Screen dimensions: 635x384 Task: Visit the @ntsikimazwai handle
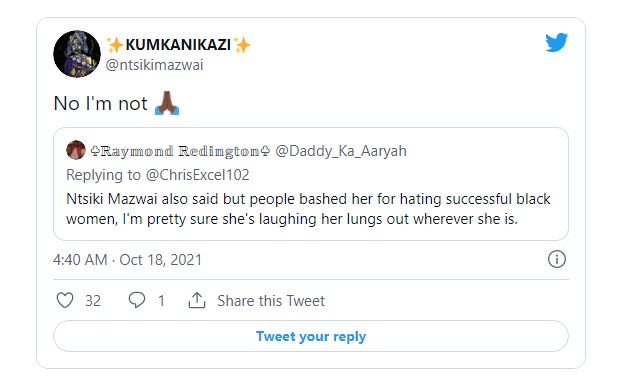(154, 65)
